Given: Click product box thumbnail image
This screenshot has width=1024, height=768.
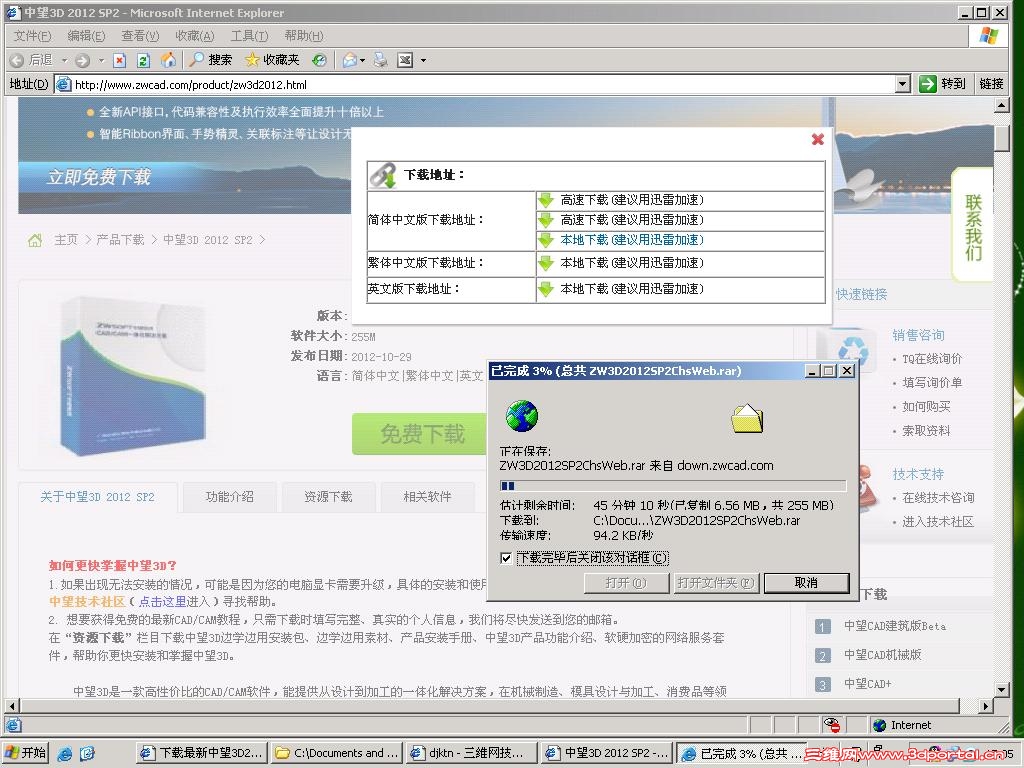Looking at the screenshot, I should 134,375.
